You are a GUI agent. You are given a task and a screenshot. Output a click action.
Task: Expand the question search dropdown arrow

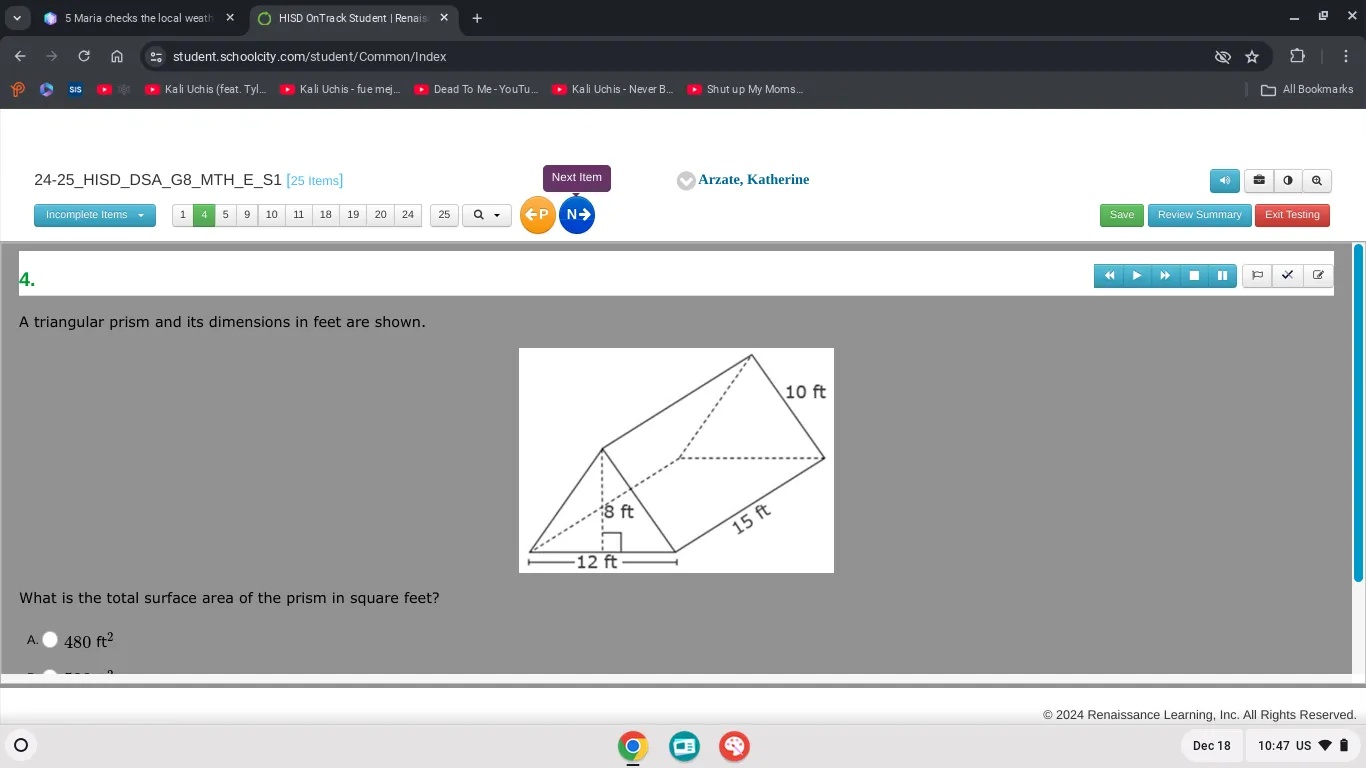[x=495, y=215]
